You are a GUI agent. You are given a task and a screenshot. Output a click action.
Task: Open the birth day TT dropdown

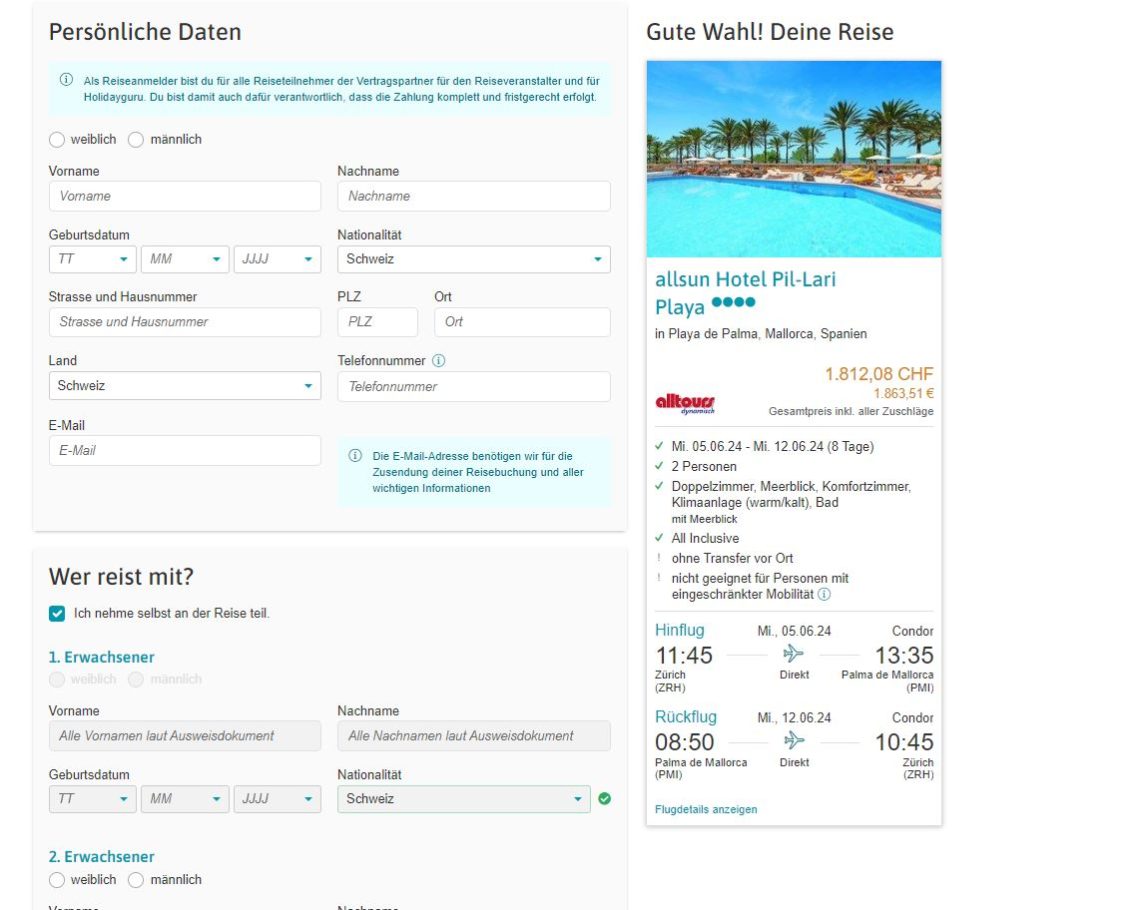92,259
